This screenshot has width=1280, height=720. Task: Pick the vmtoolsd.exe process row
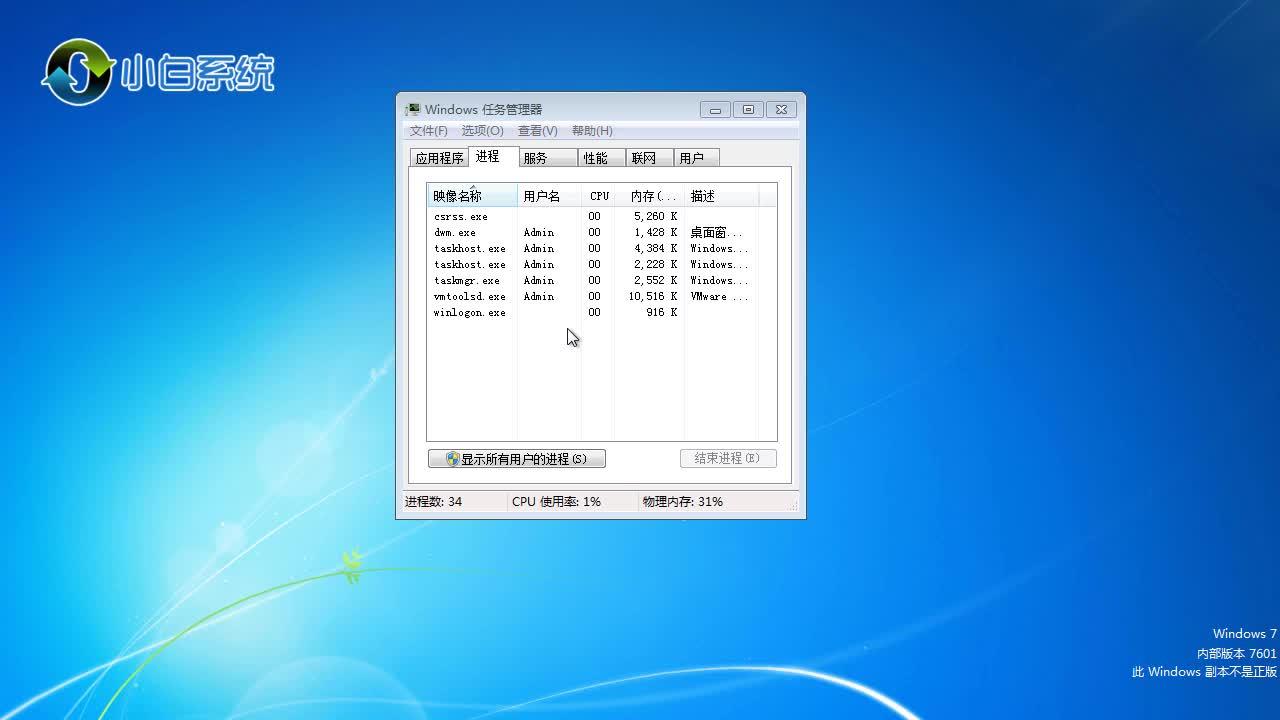tap(470, 297)
